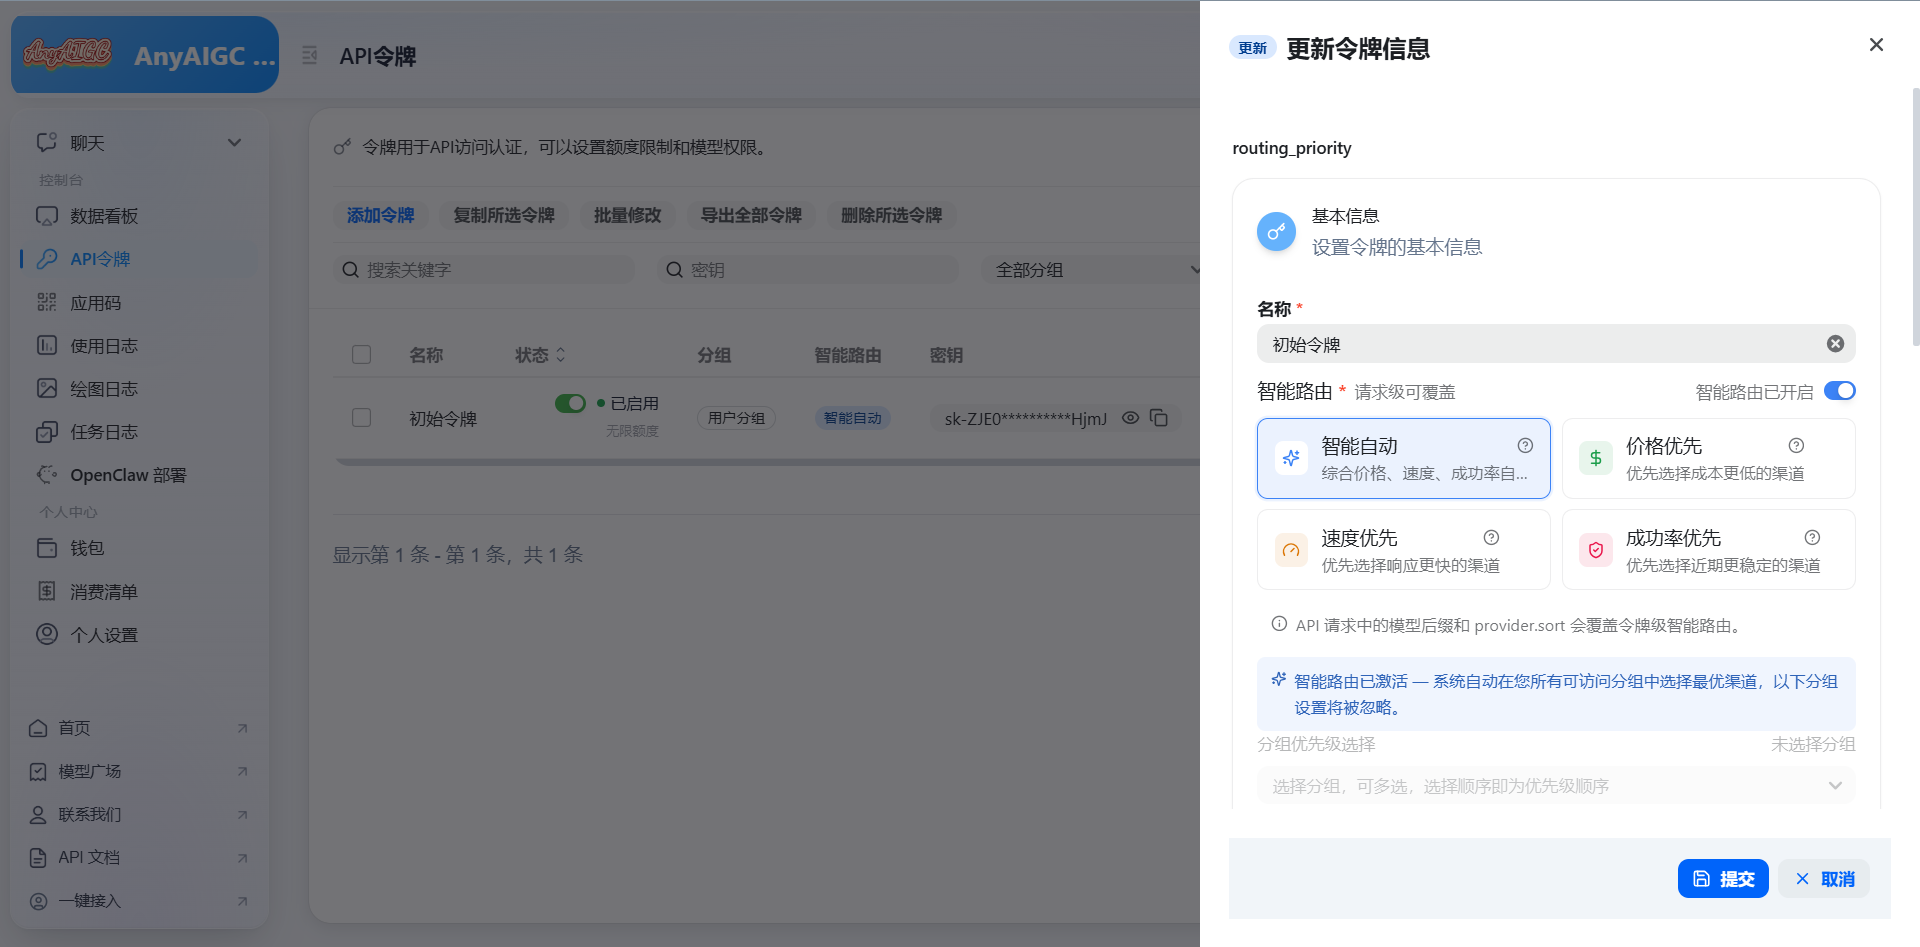Click the AnyAIGC logo icon
Image resolution: width=1920 pixels, height=947 pixels.
[68, 54]
